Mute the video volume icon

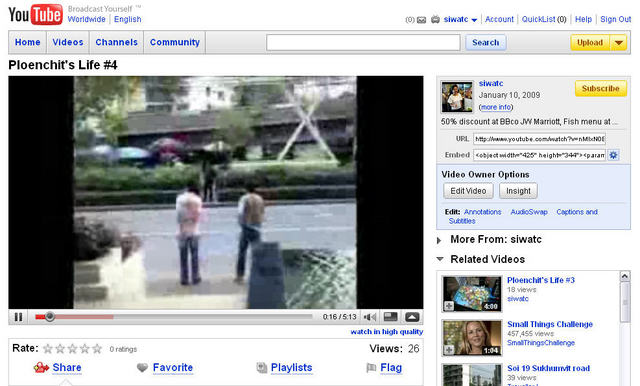[370, 317]
